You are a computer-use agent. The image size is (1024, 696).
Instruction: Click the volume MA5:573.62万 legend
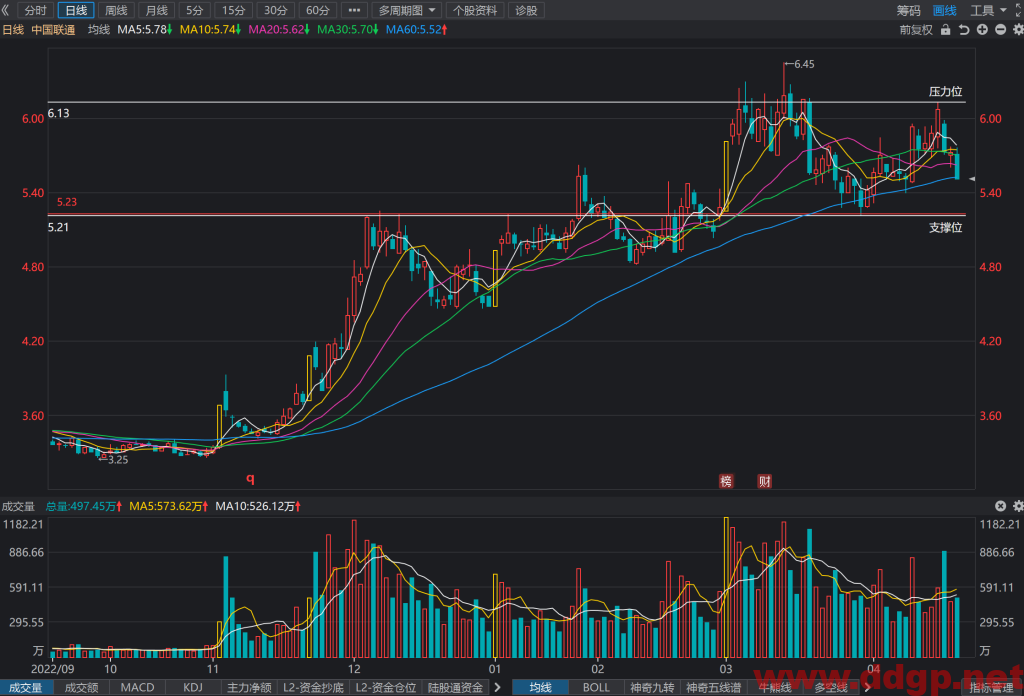pyautogui.click(x=169, y=506)
